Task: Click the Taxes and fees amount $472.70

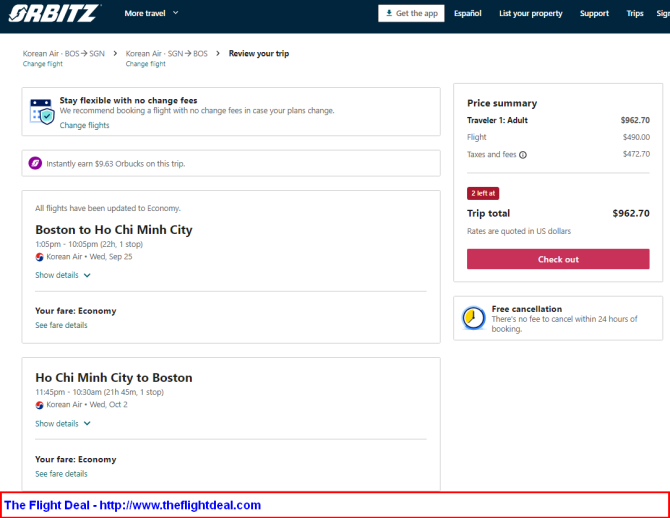Action: (636, 154)
